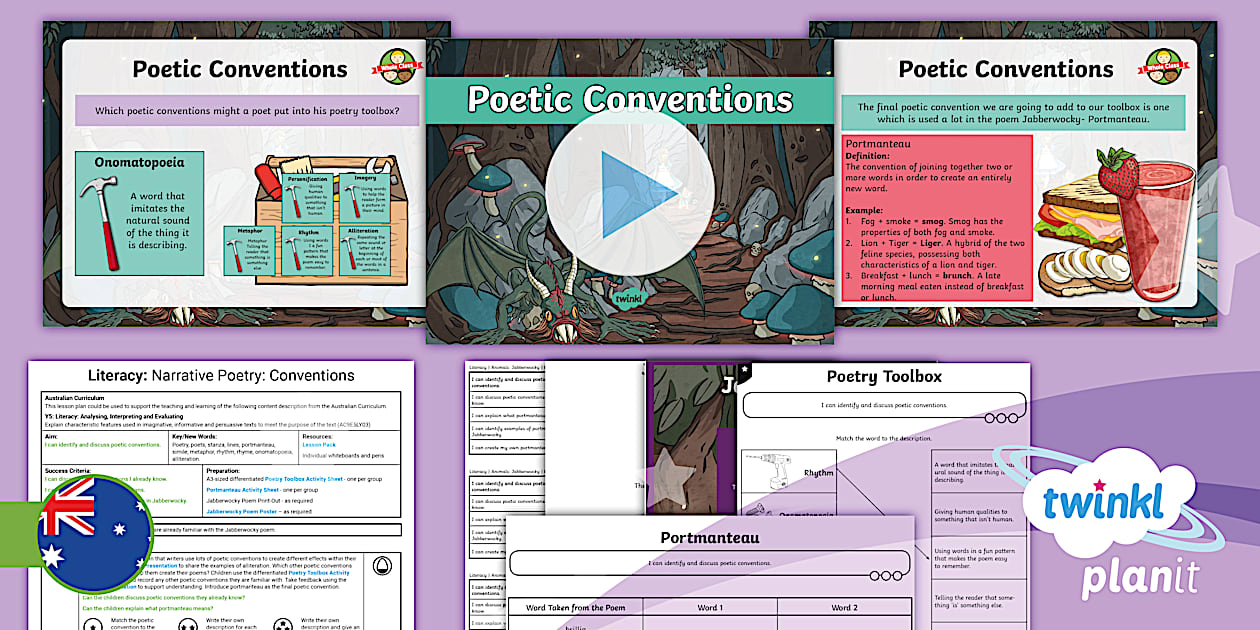1260x630 pixels.
Task: Click the egg timer icon in lesson plan
Action: point(382,566)
